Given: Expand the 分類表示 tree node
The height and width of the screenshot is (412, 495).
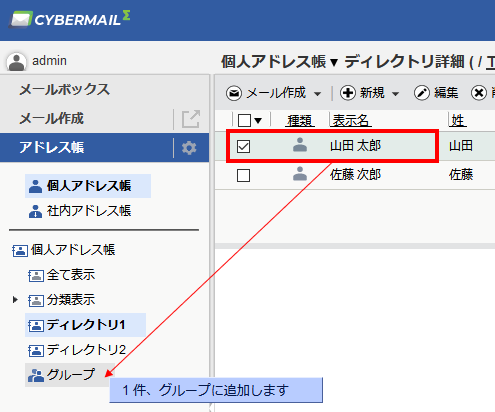Looking at the screenshot, I should (15, 299).
